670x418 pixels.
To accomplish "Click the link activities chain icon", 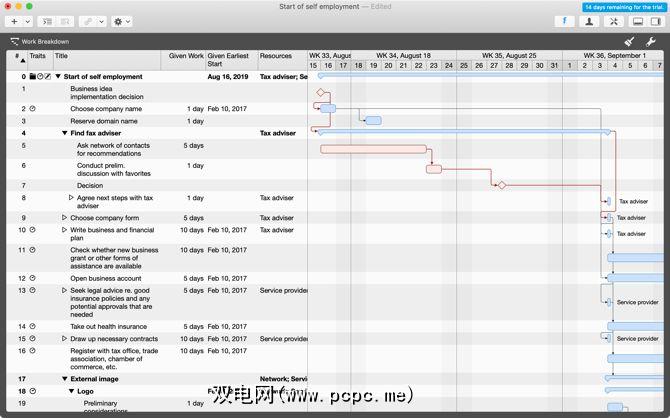I will (x=88, y=21).
